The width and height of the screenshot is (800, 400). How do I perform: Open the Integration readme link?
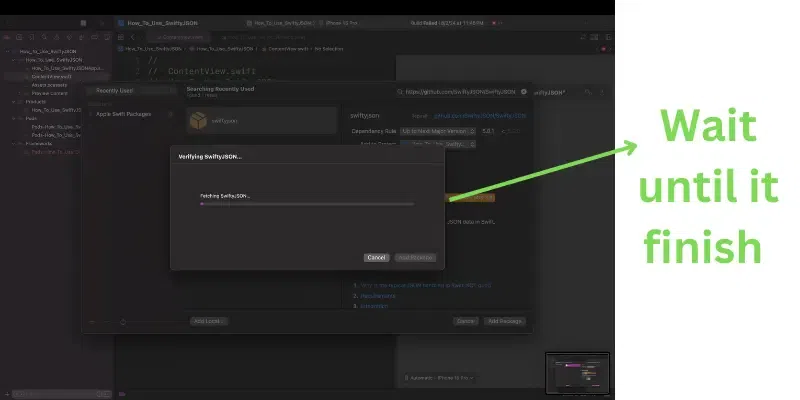pos(374,306)
